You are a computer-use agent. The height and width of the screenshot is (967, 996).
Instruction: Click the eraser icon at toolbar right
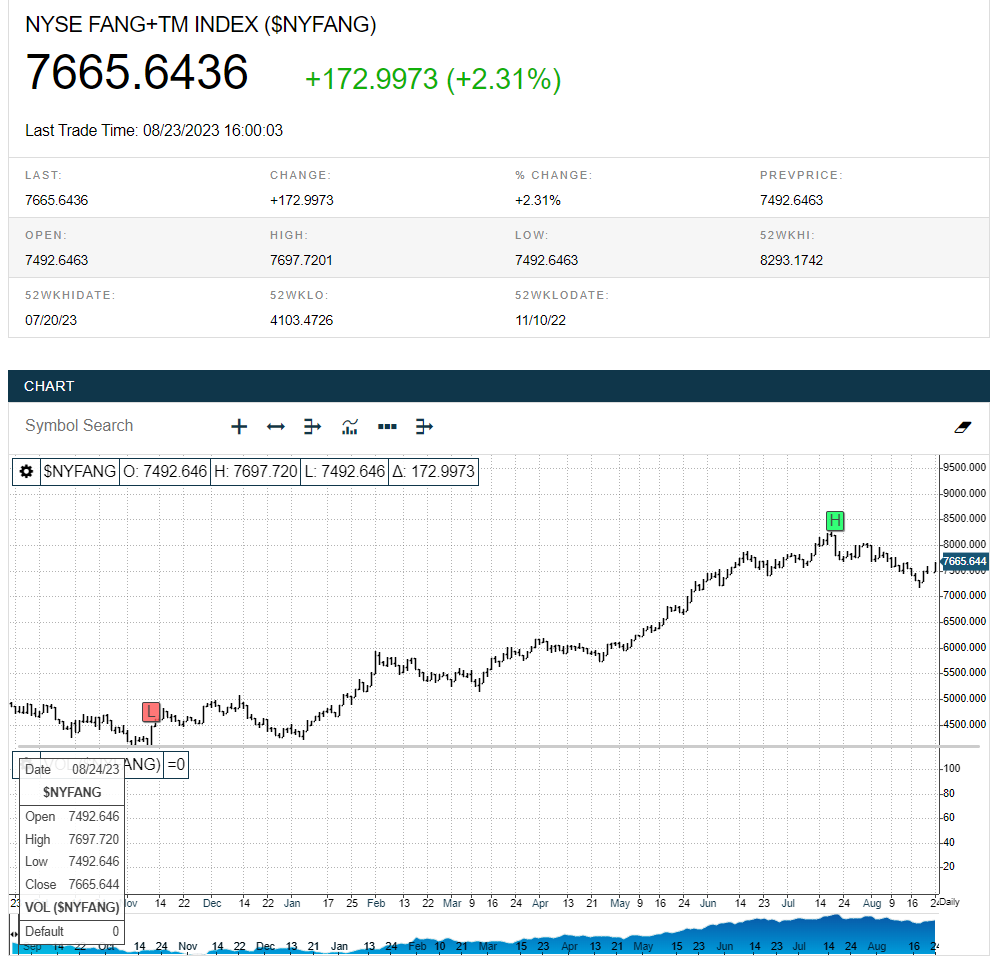point(963,428)
